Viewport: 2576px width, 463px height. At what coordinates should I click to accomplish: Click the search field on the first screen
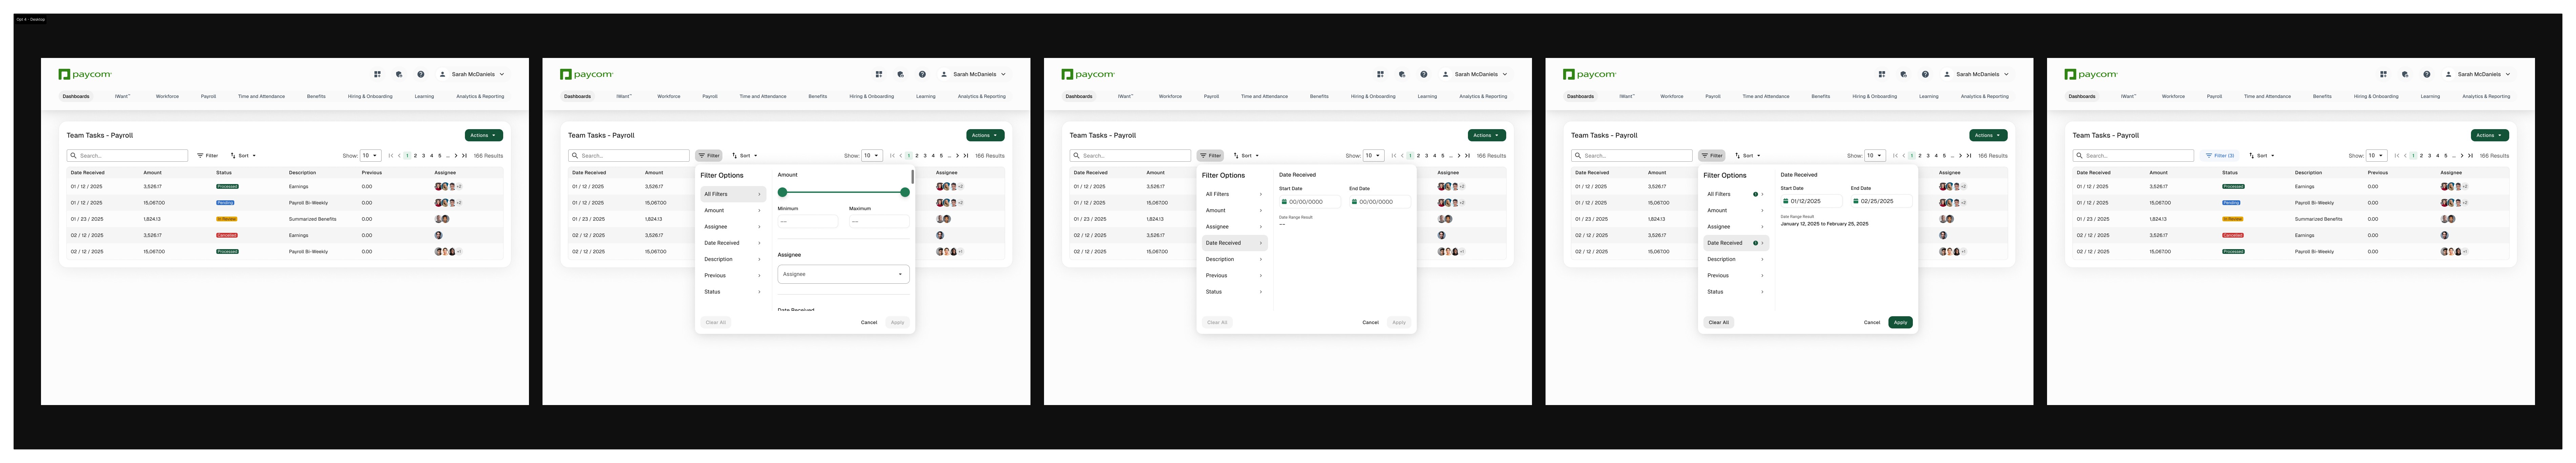(127, 156)
